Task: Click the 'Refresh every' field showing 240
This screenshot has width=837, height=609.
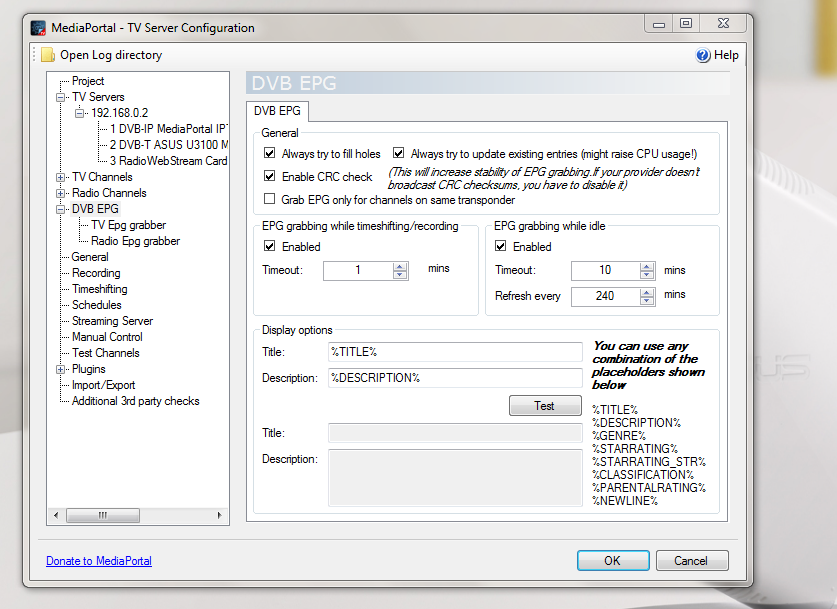Action: [605, 296]
